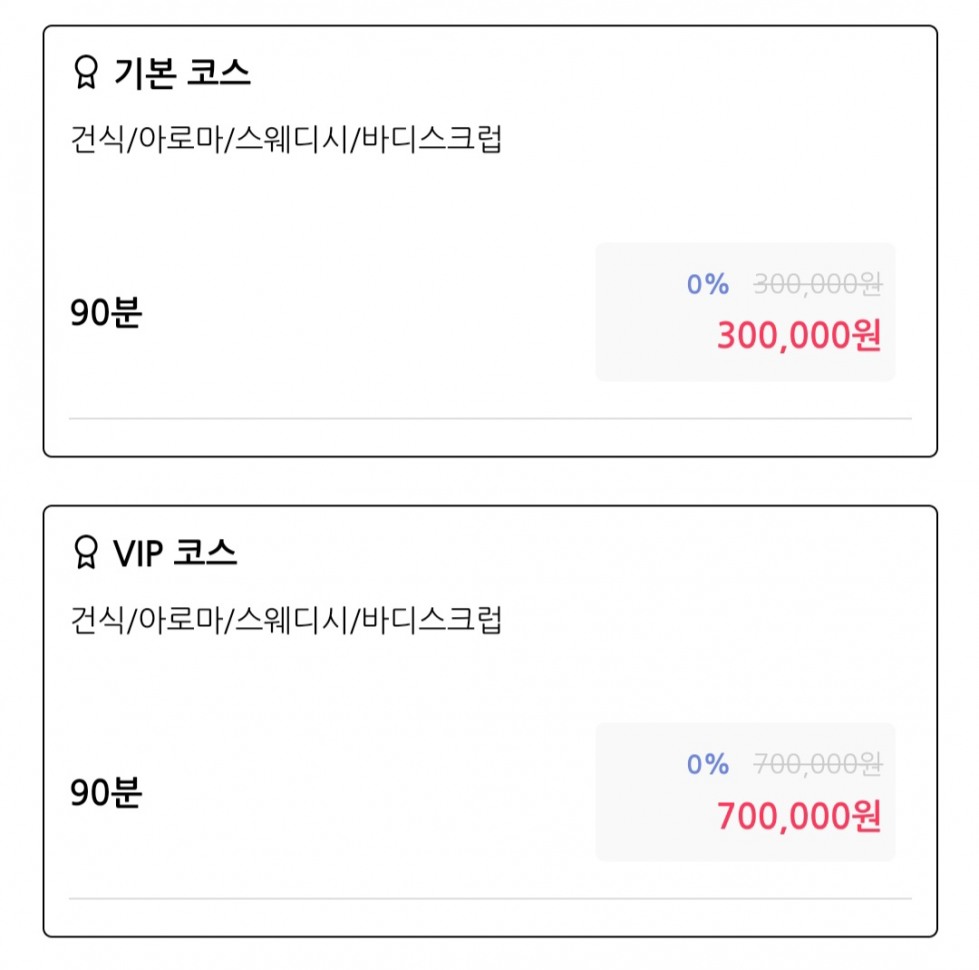Click the divider line below 기본 코스 90분
979x970 pixels.
[490, 419]
